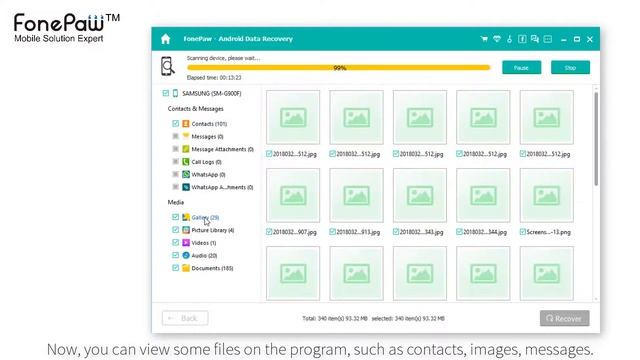Toggle the SAMSUNG device checkbox
This screenshot has width=640, height=360.
pos(165,93)
